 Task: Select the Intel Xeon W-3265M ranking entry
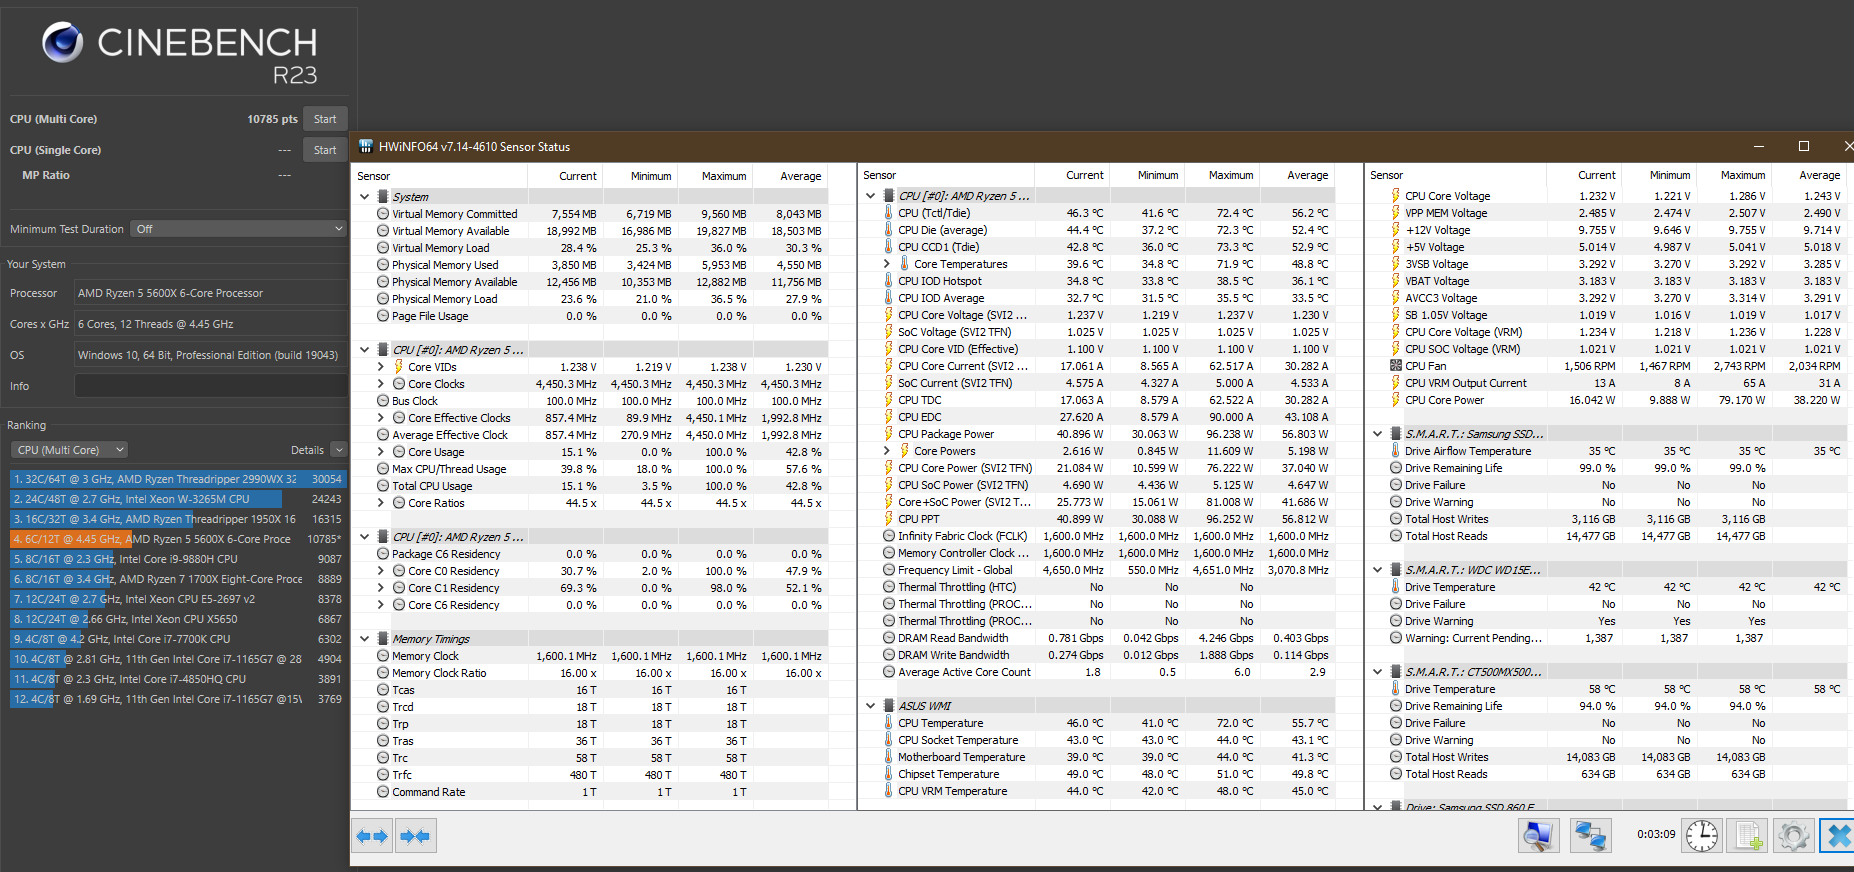coord(177,499)
